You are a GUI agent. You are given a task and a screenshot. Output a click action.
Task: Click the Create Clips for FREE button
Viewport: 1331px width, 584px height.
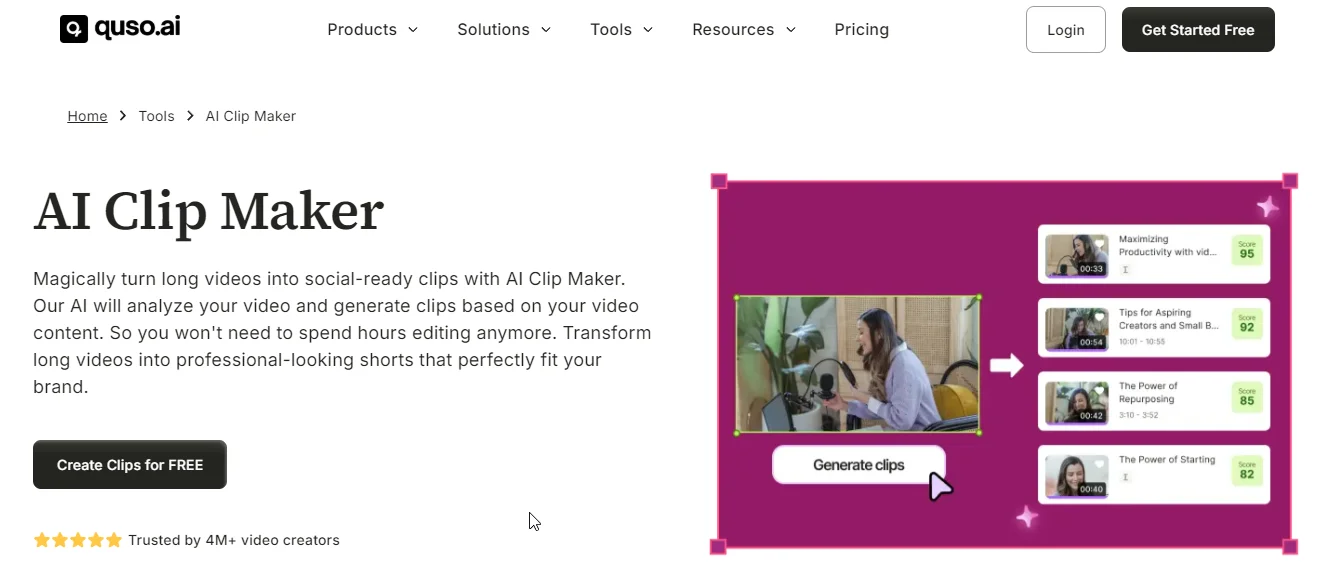point(129,464)
